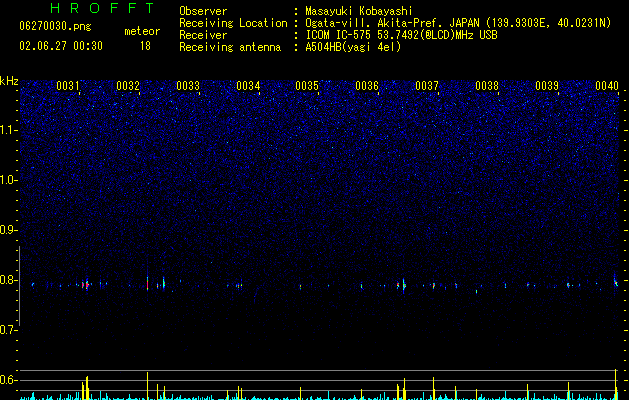Click the Receiver label

click(x=203, y=35)
